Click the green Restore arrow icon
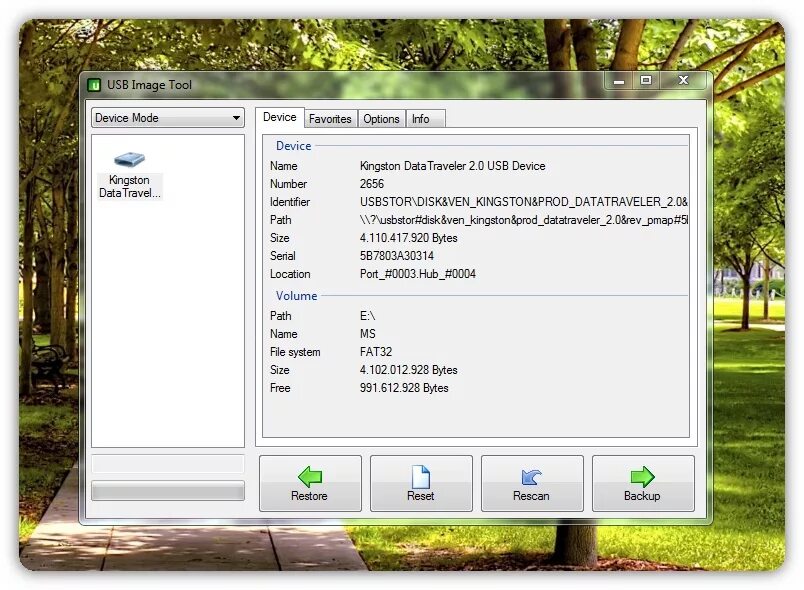Viewport: 804px width, 590px height. [x=310, y=477]
